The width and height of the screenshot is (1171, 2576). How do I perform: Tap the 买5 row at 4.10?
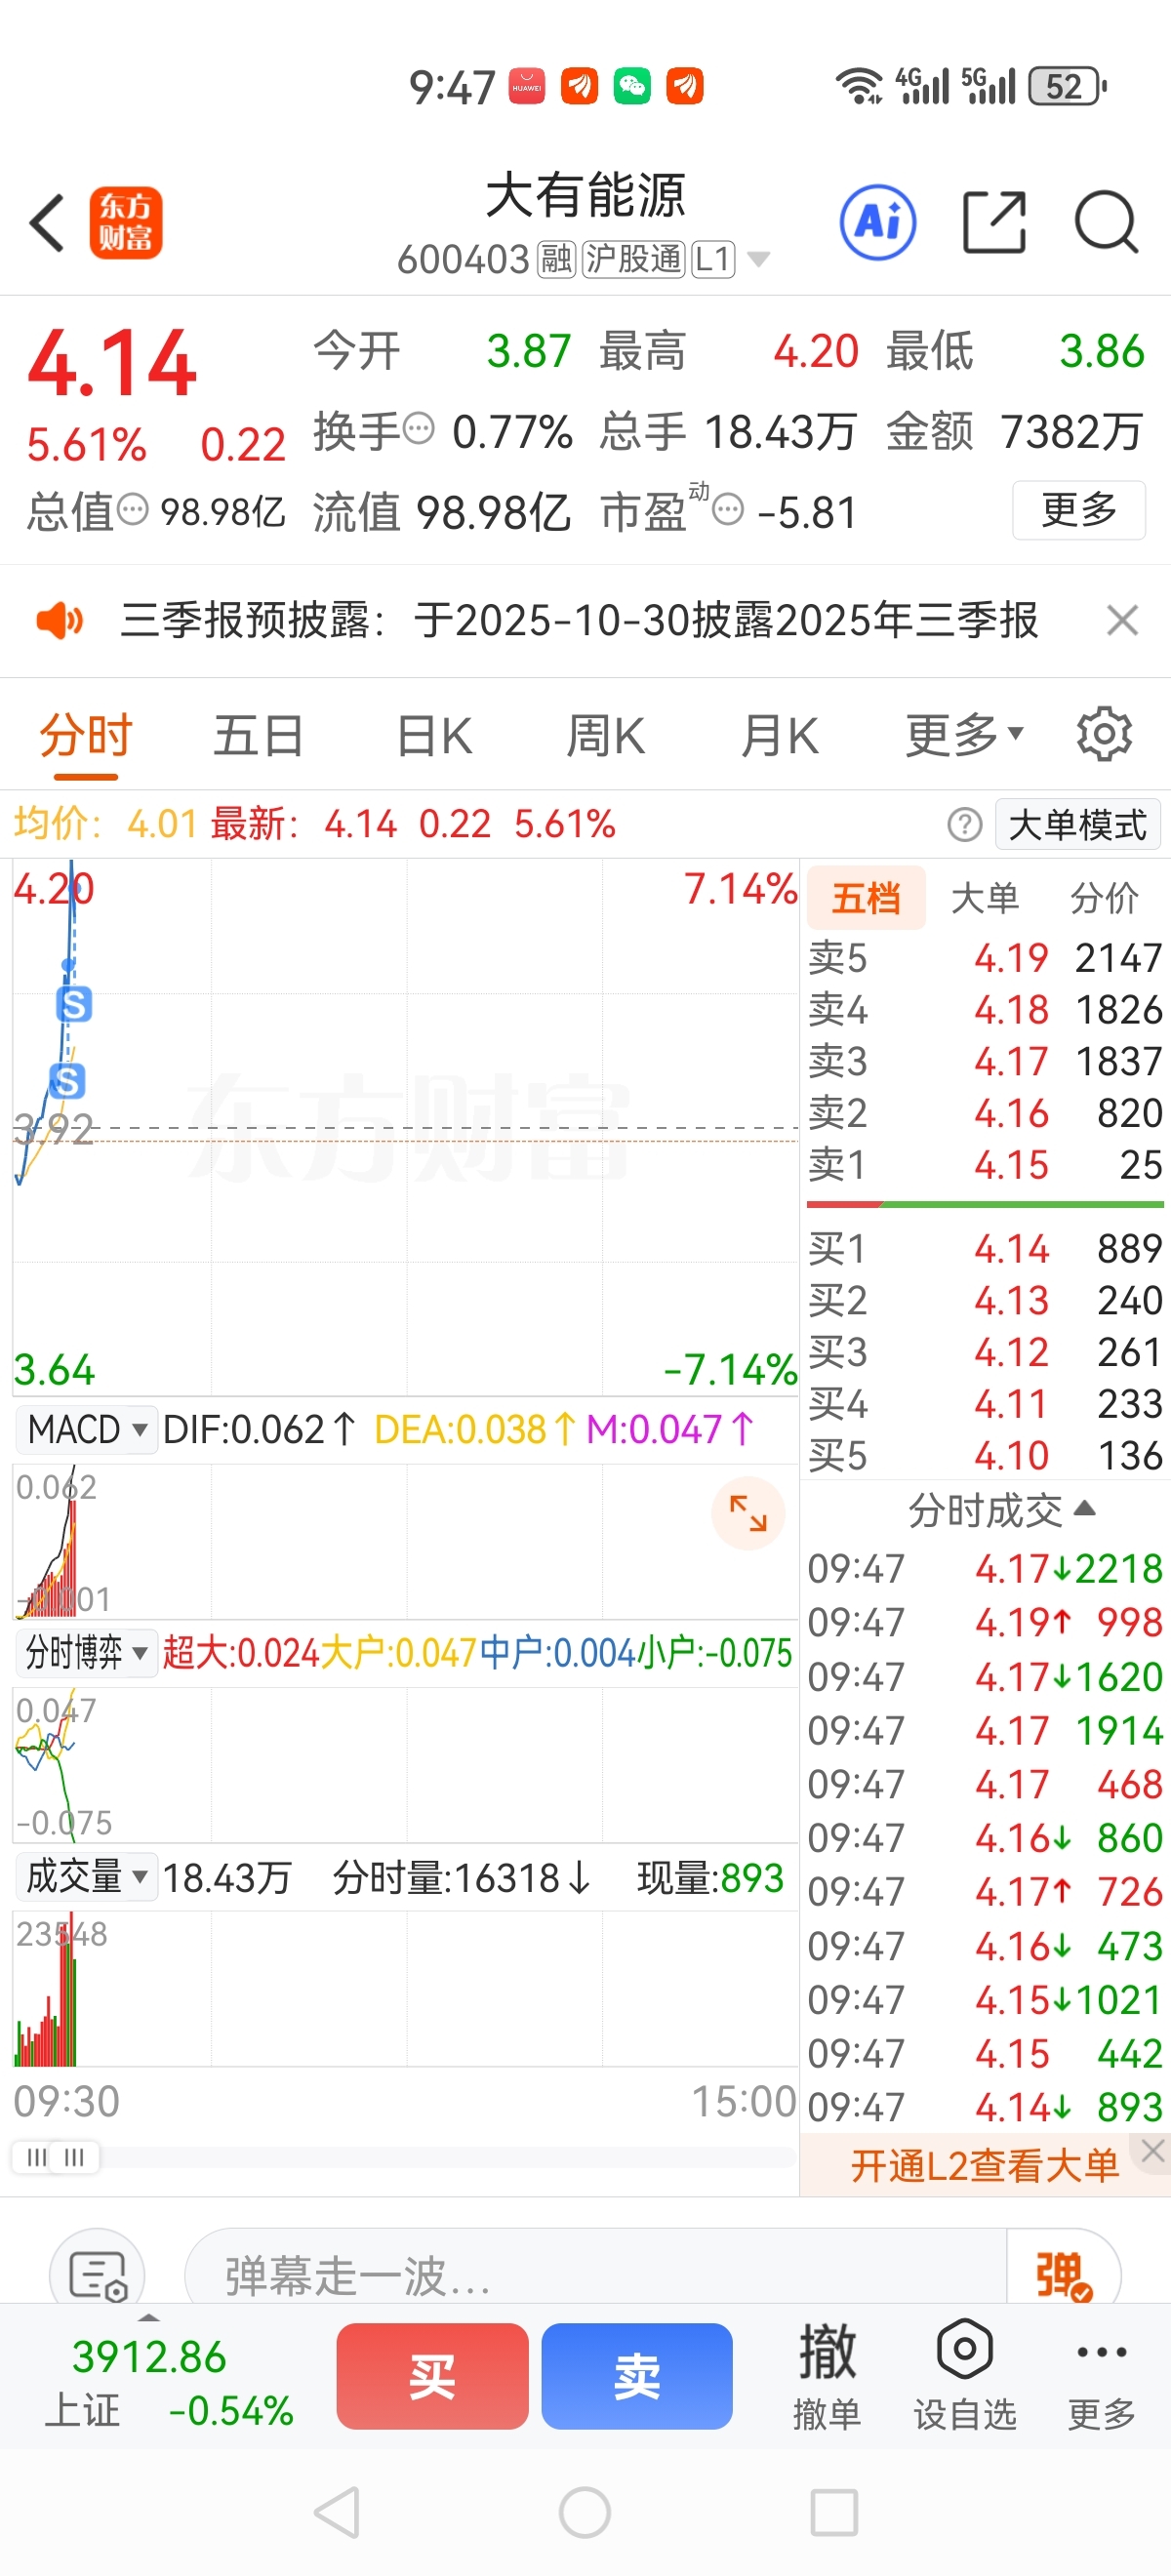985,1455
